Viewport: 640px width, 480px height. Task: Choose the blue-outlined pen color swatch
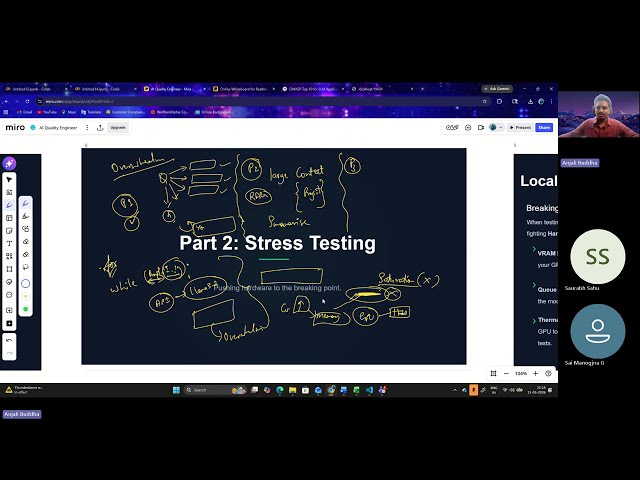click(x=25, y=283)
